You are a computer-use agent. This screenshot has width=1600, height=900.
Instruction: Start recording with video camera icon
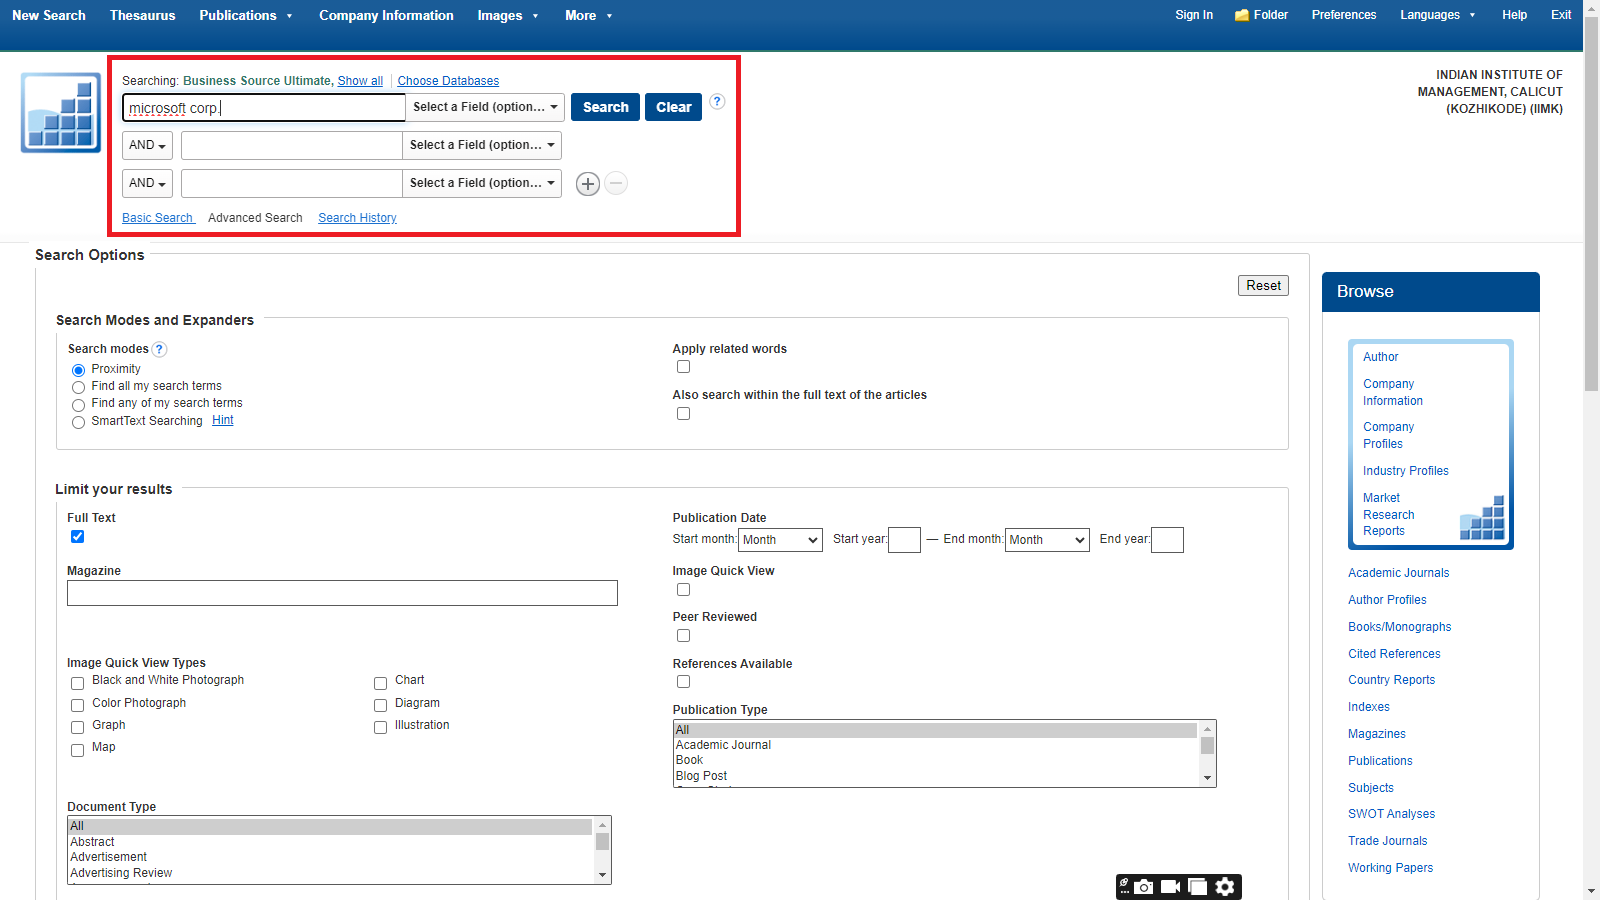[1170, 887]
